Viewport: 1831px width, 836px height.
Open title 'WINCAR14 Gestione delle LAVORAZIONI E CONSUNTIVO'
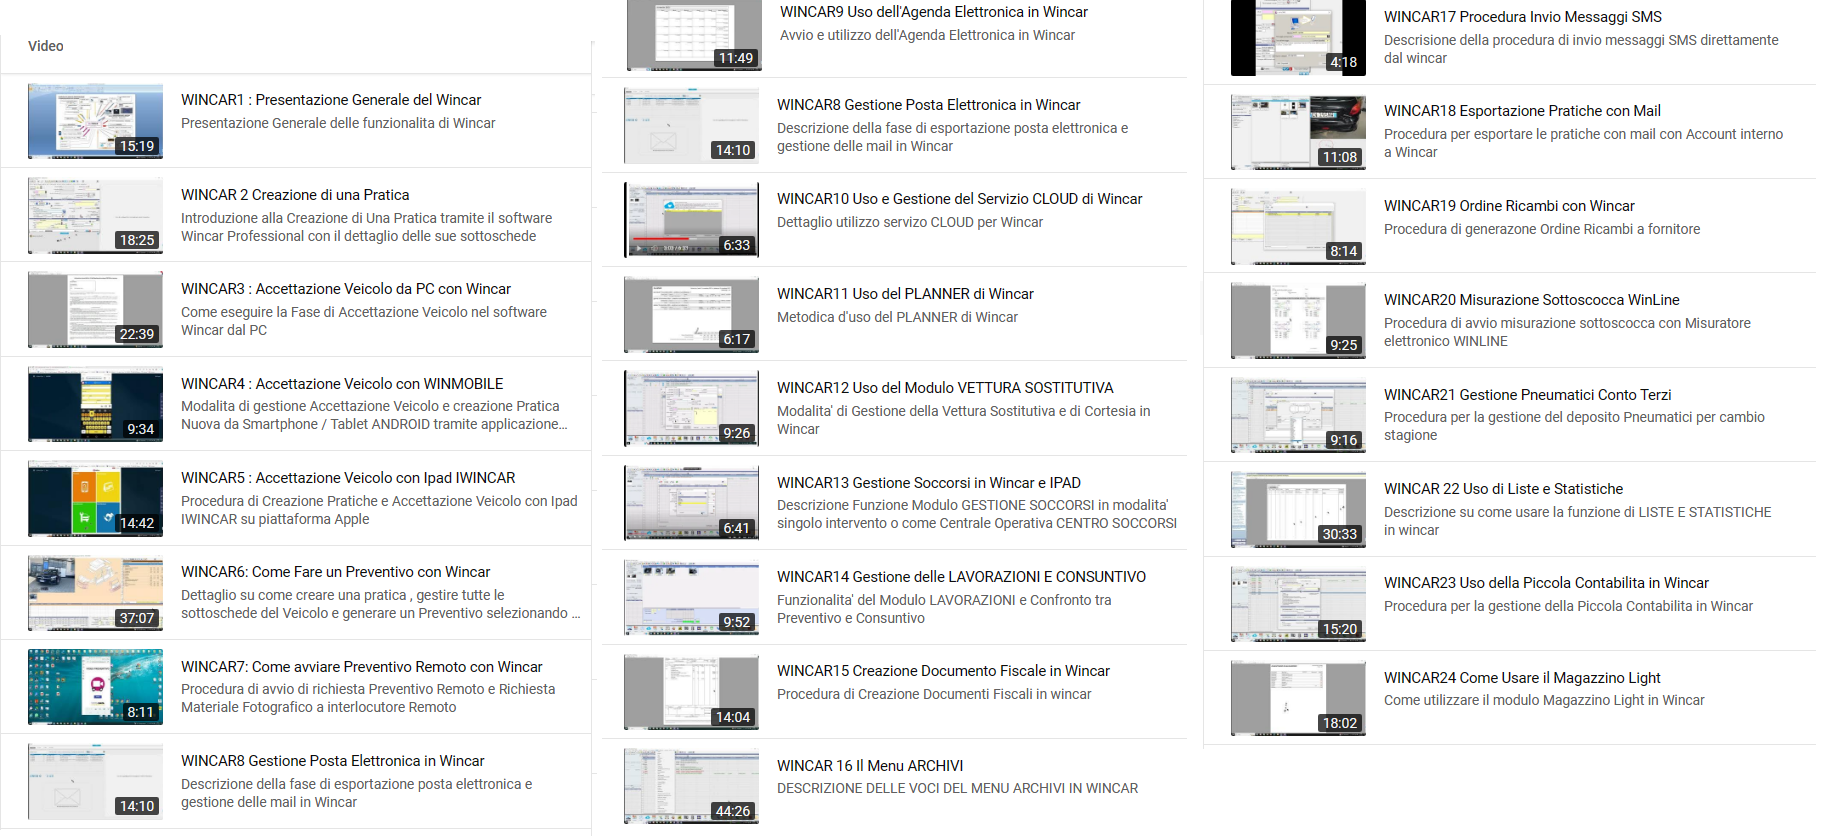962,577
